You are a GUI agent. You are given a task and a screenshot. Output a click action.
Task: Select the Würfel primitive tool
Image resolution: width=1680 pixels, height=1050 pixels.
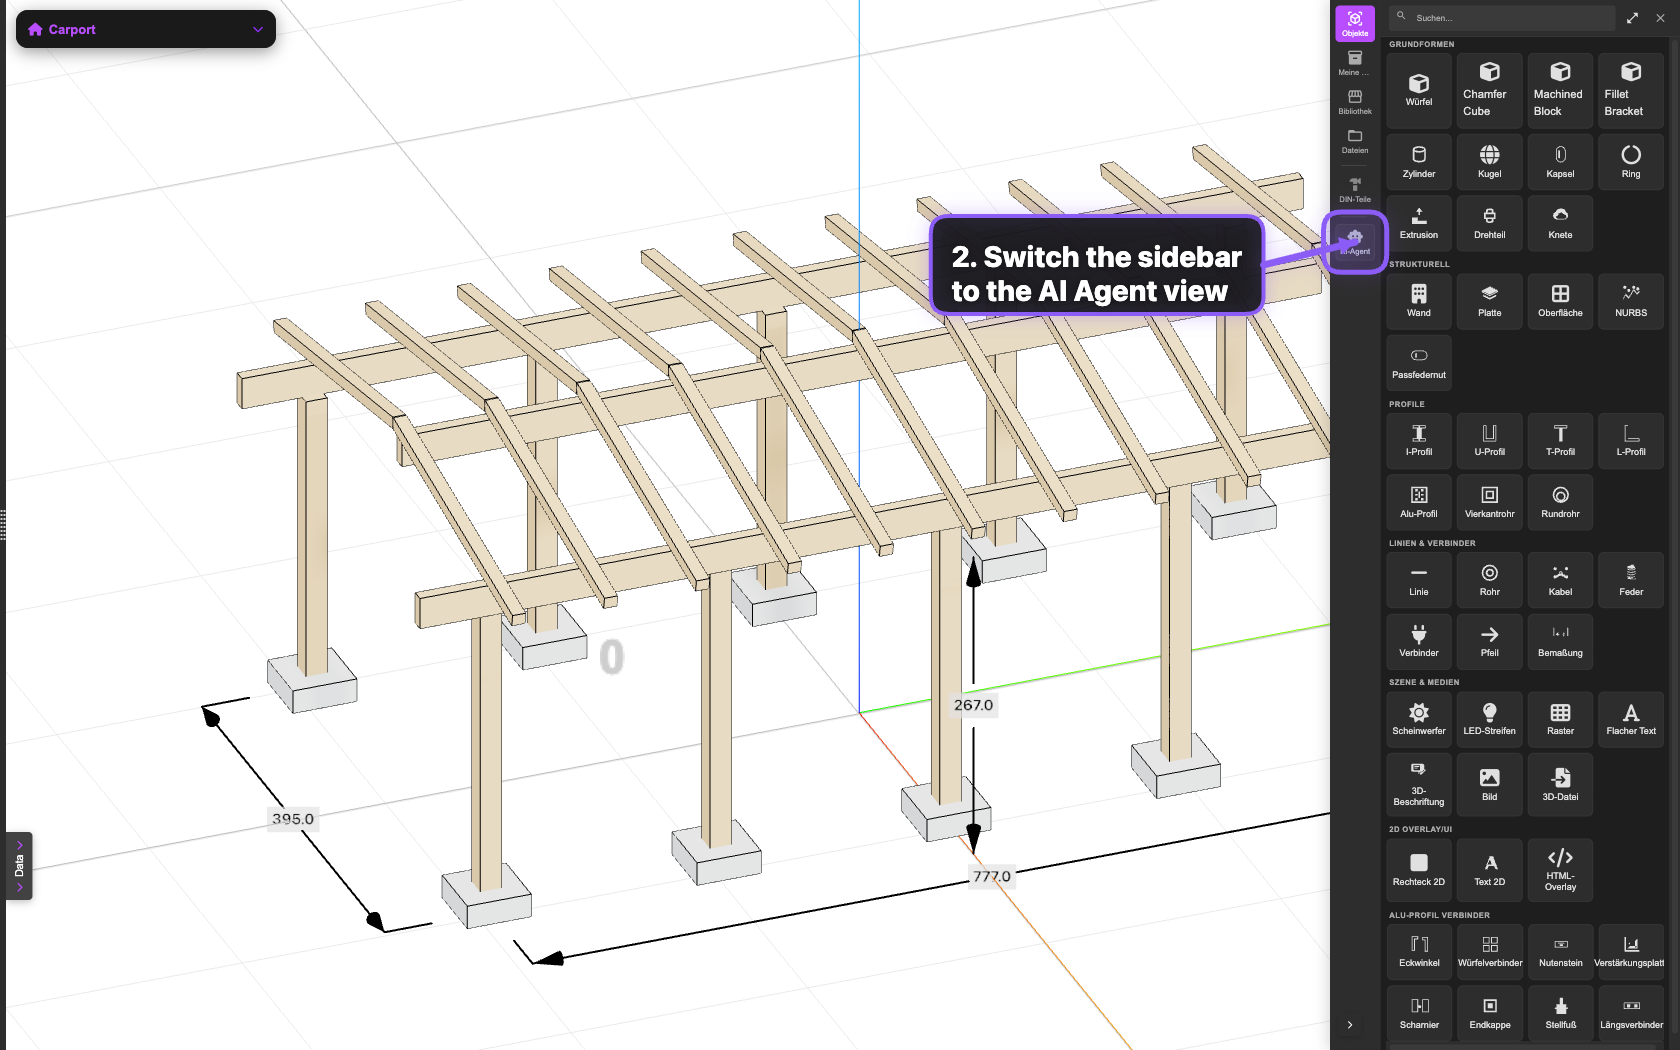(x=1418, y=90)
